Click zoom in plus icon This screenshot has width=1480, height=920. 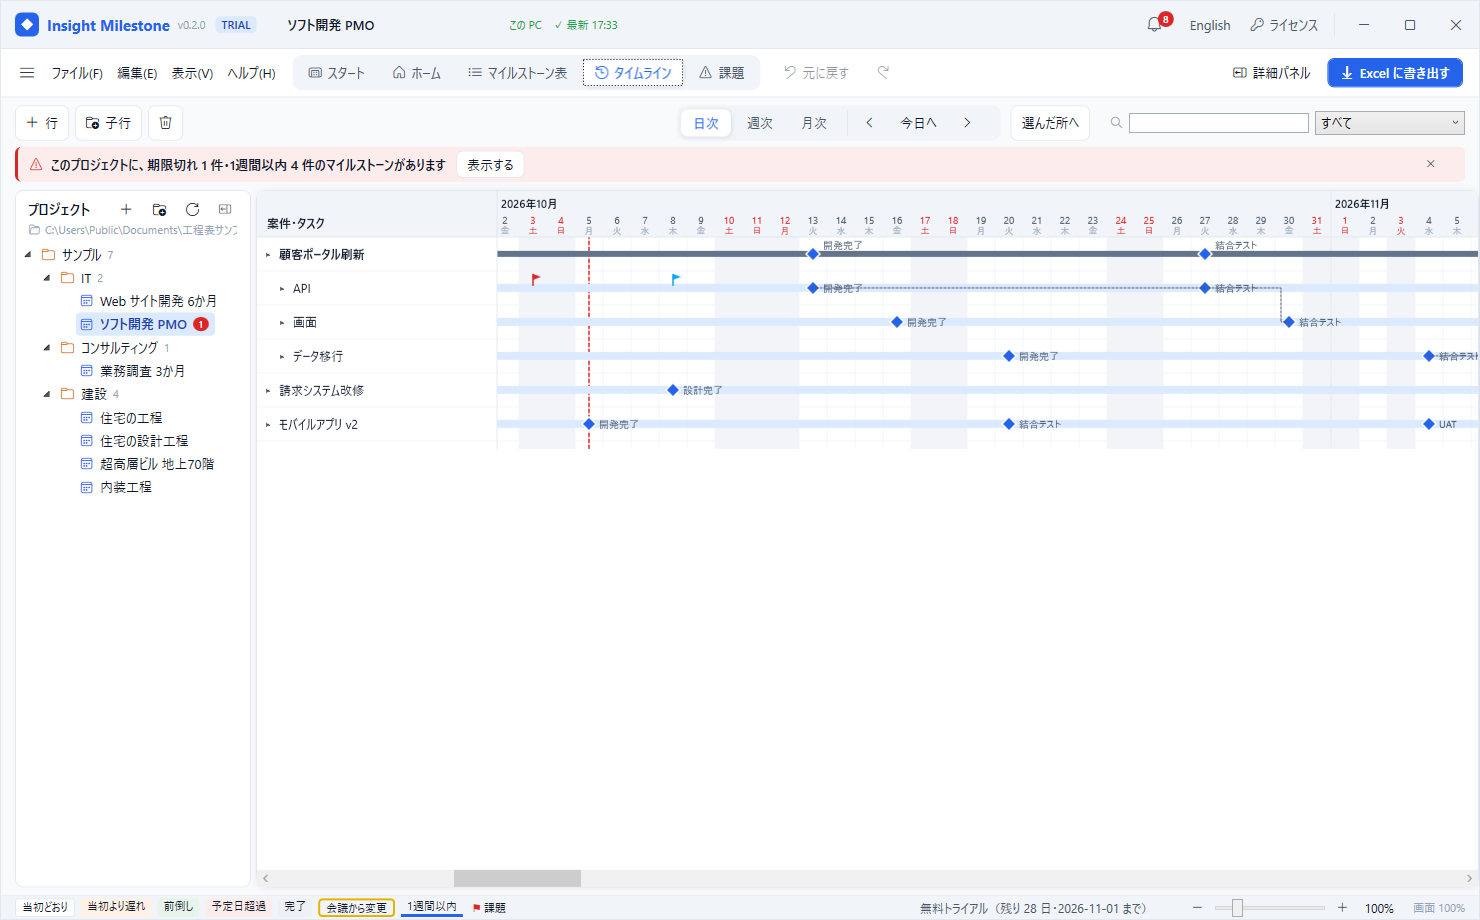pyautogui.click(x=1342, y=908)
